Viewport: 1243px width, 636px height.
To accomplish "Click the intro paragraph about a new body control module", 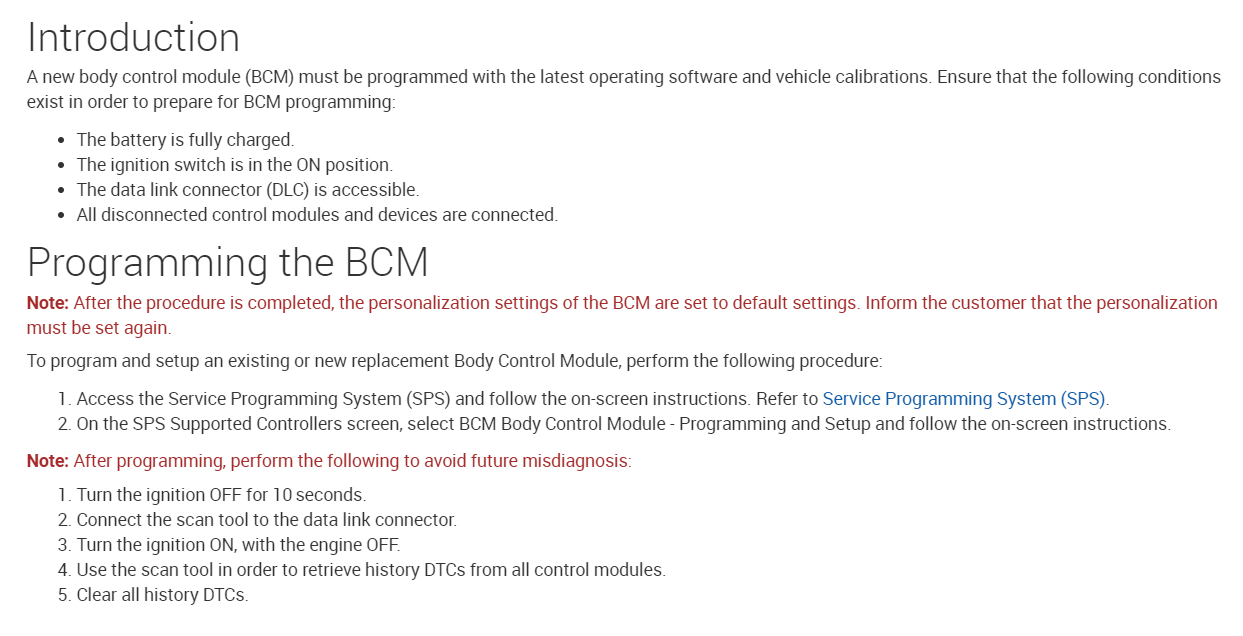I will tap(622, 89).
